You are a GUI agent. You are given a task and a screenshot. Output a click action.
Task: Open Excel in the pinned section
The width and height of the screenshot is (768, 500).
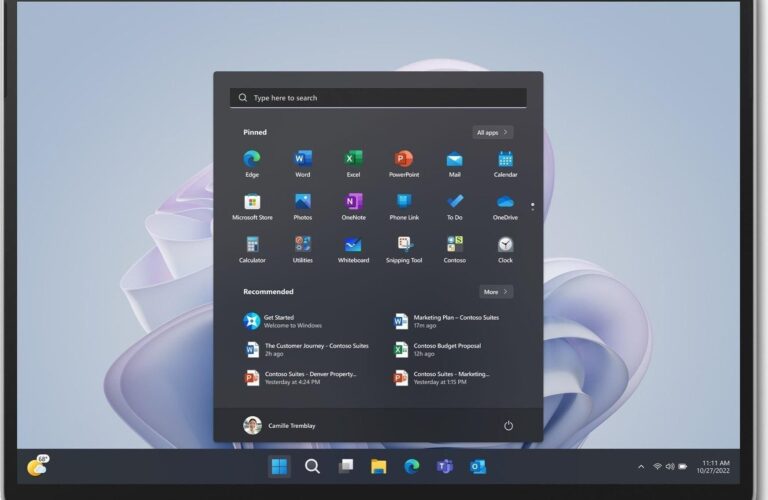point(353,164)
